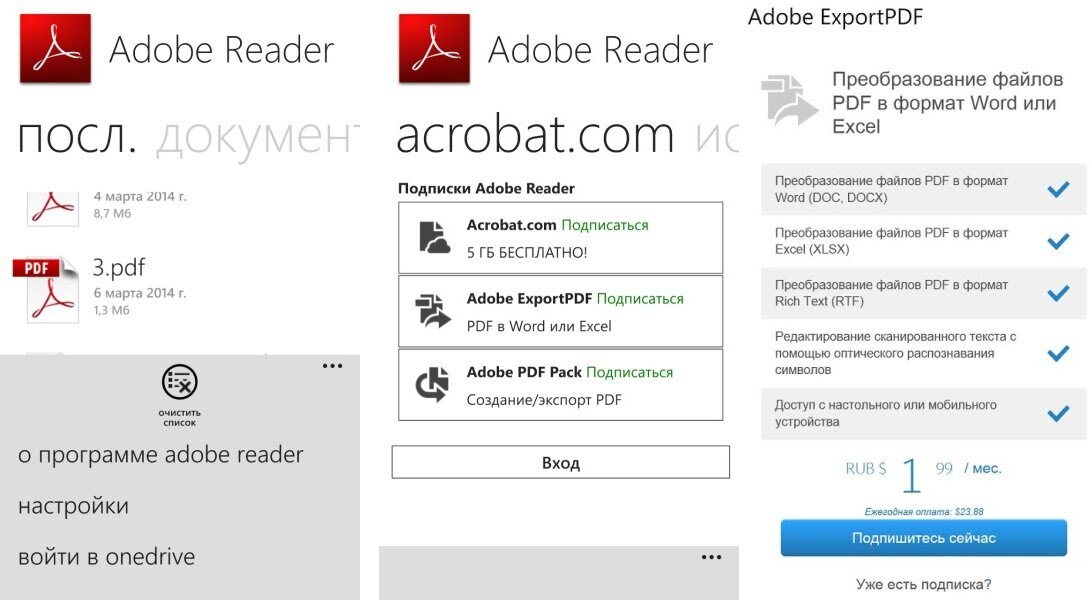Viewport: 1090px width, 600px height.
Task: Click Adobe Reader logo in recent documents screen
Action: [x=56, y=49]
